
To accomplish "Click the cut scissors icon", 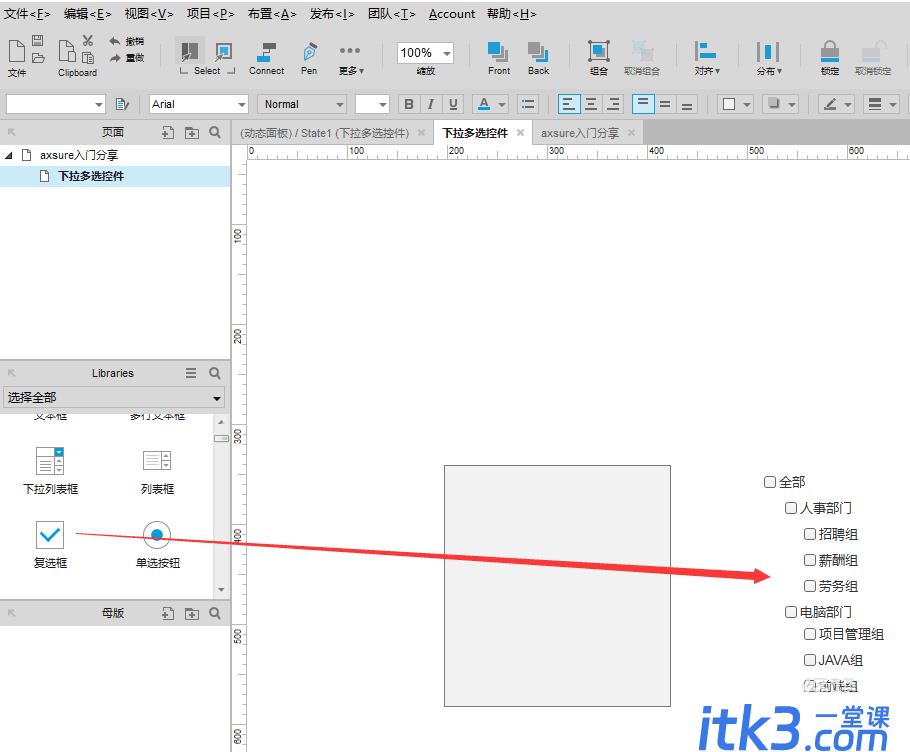I will [x=88, y=40].
